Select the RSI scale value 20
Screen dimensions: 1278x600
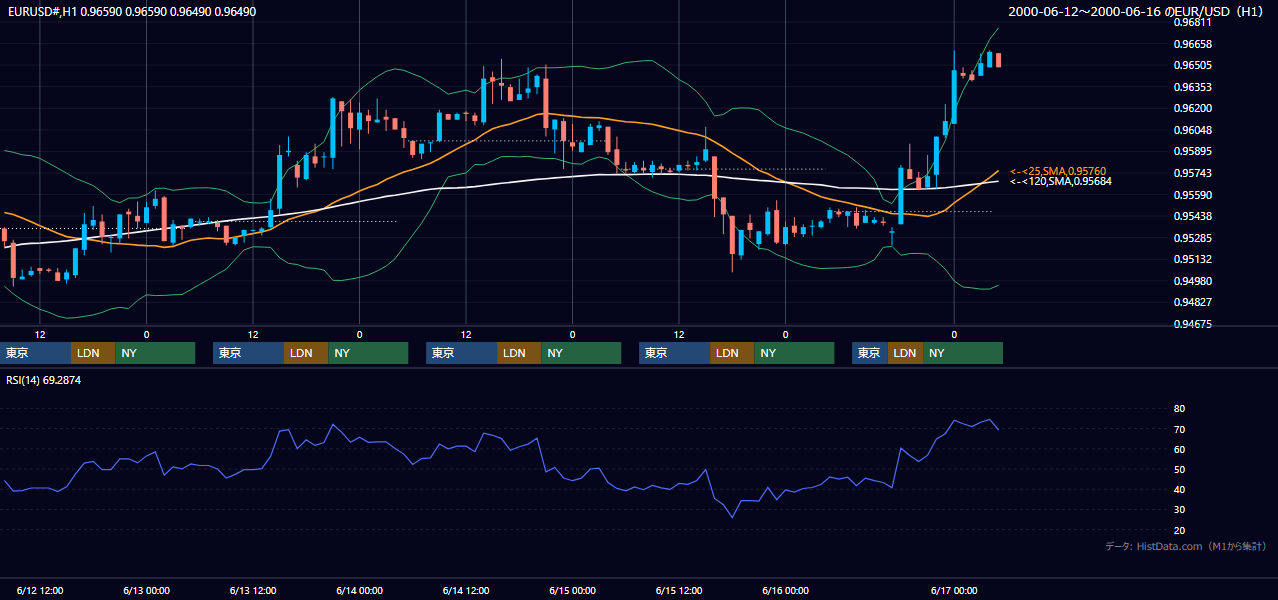click(x=1179, y=530)
